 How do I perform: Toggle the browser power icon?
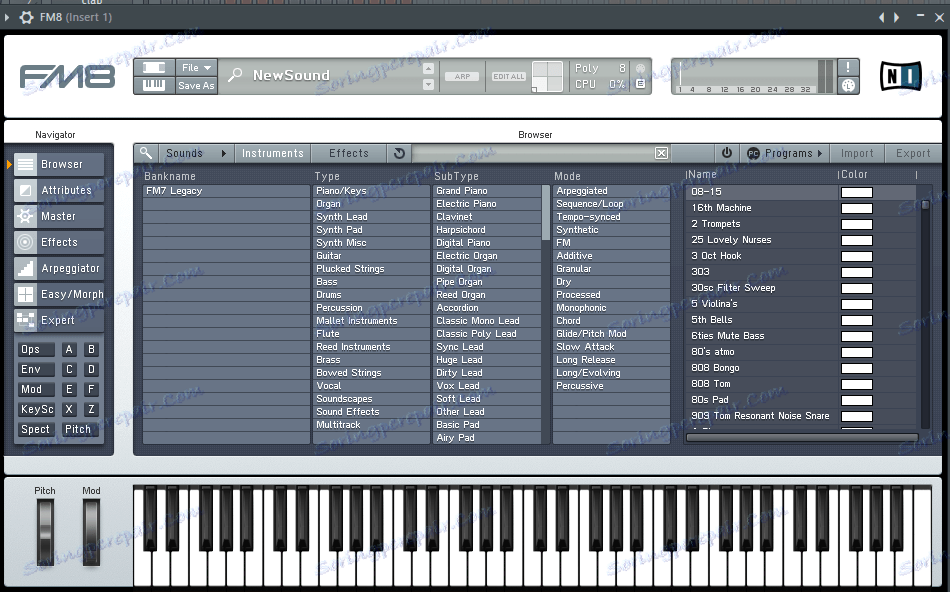click(x=726, y=153)
